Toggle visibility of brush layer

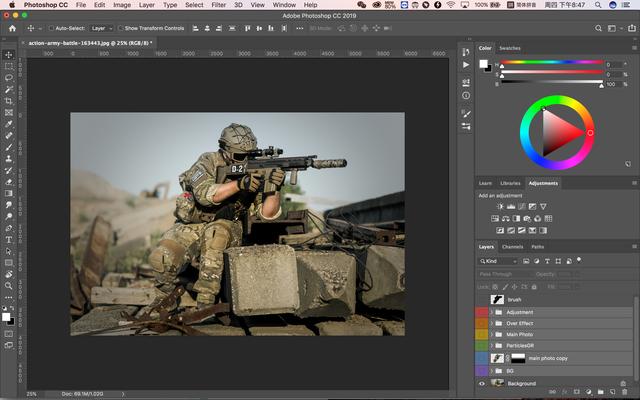click(482, 300)
